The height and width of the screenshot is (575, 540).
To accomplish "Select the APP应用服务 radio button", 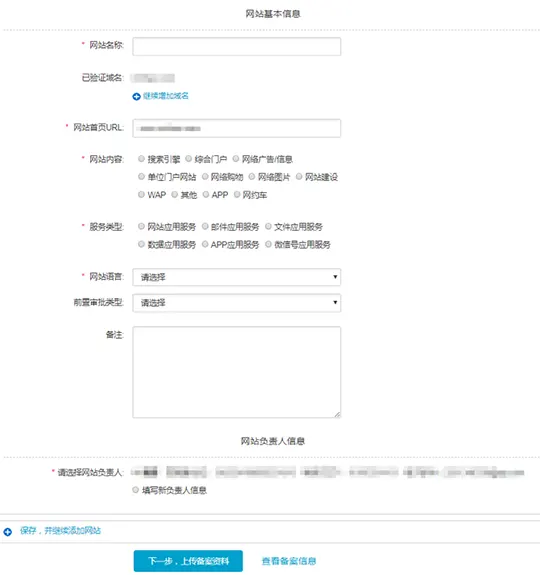I will pyautogui.click(x=205, y=244).
